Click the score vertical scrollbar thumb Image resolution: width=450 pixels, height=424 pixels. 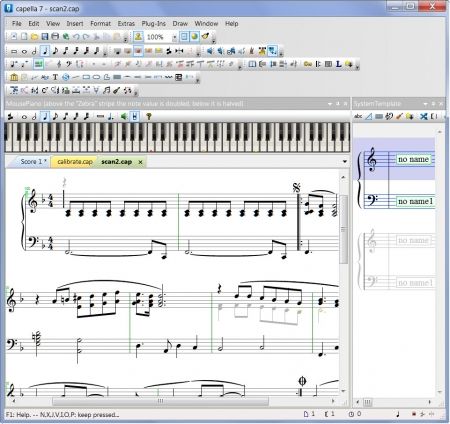point(343,229)
